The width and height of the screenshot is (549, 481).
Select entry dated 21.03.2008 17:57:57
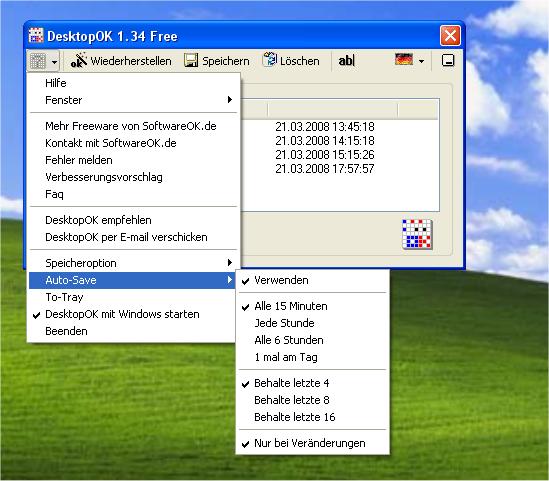(x=325, y=169)
